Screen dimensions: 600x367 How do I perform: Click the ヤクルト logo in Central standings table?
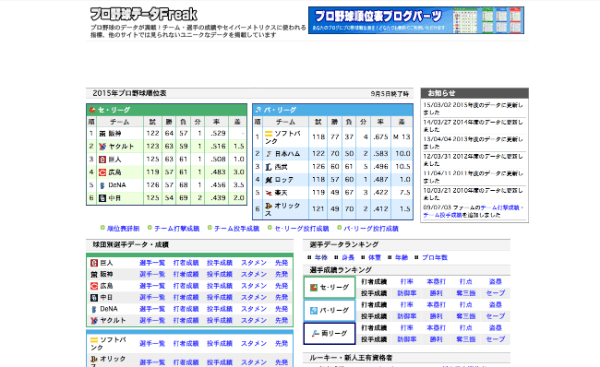click(103, 147)
